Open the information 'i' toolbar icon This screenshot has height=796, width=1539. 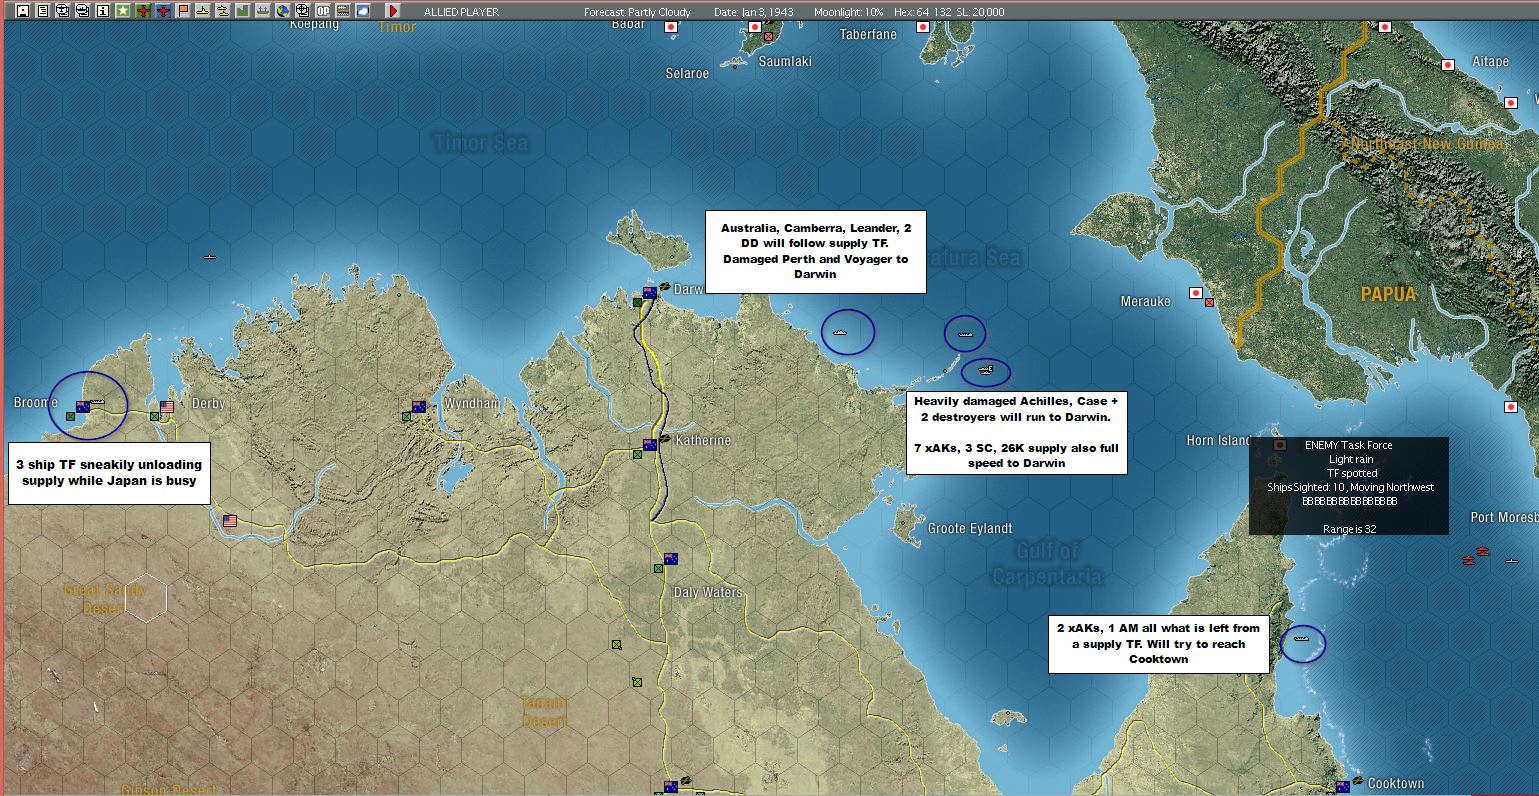tap(102, 11)
